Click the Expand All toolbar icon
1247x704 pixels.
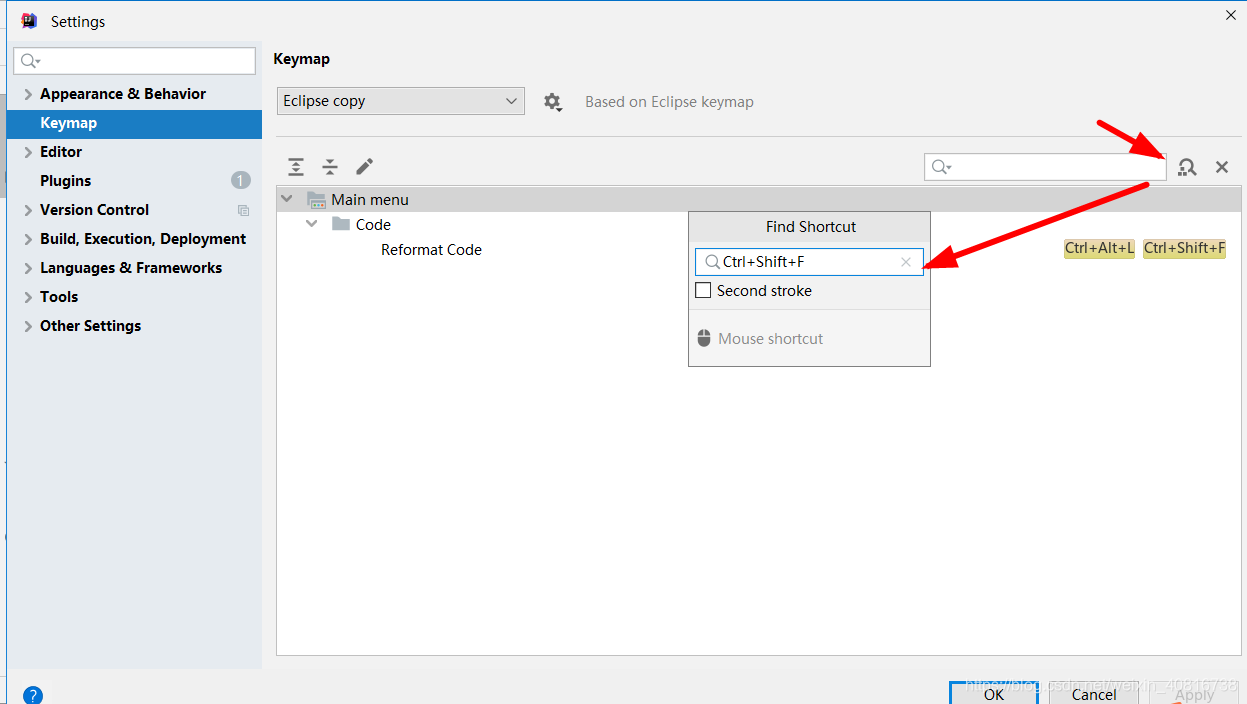[296, 167]
